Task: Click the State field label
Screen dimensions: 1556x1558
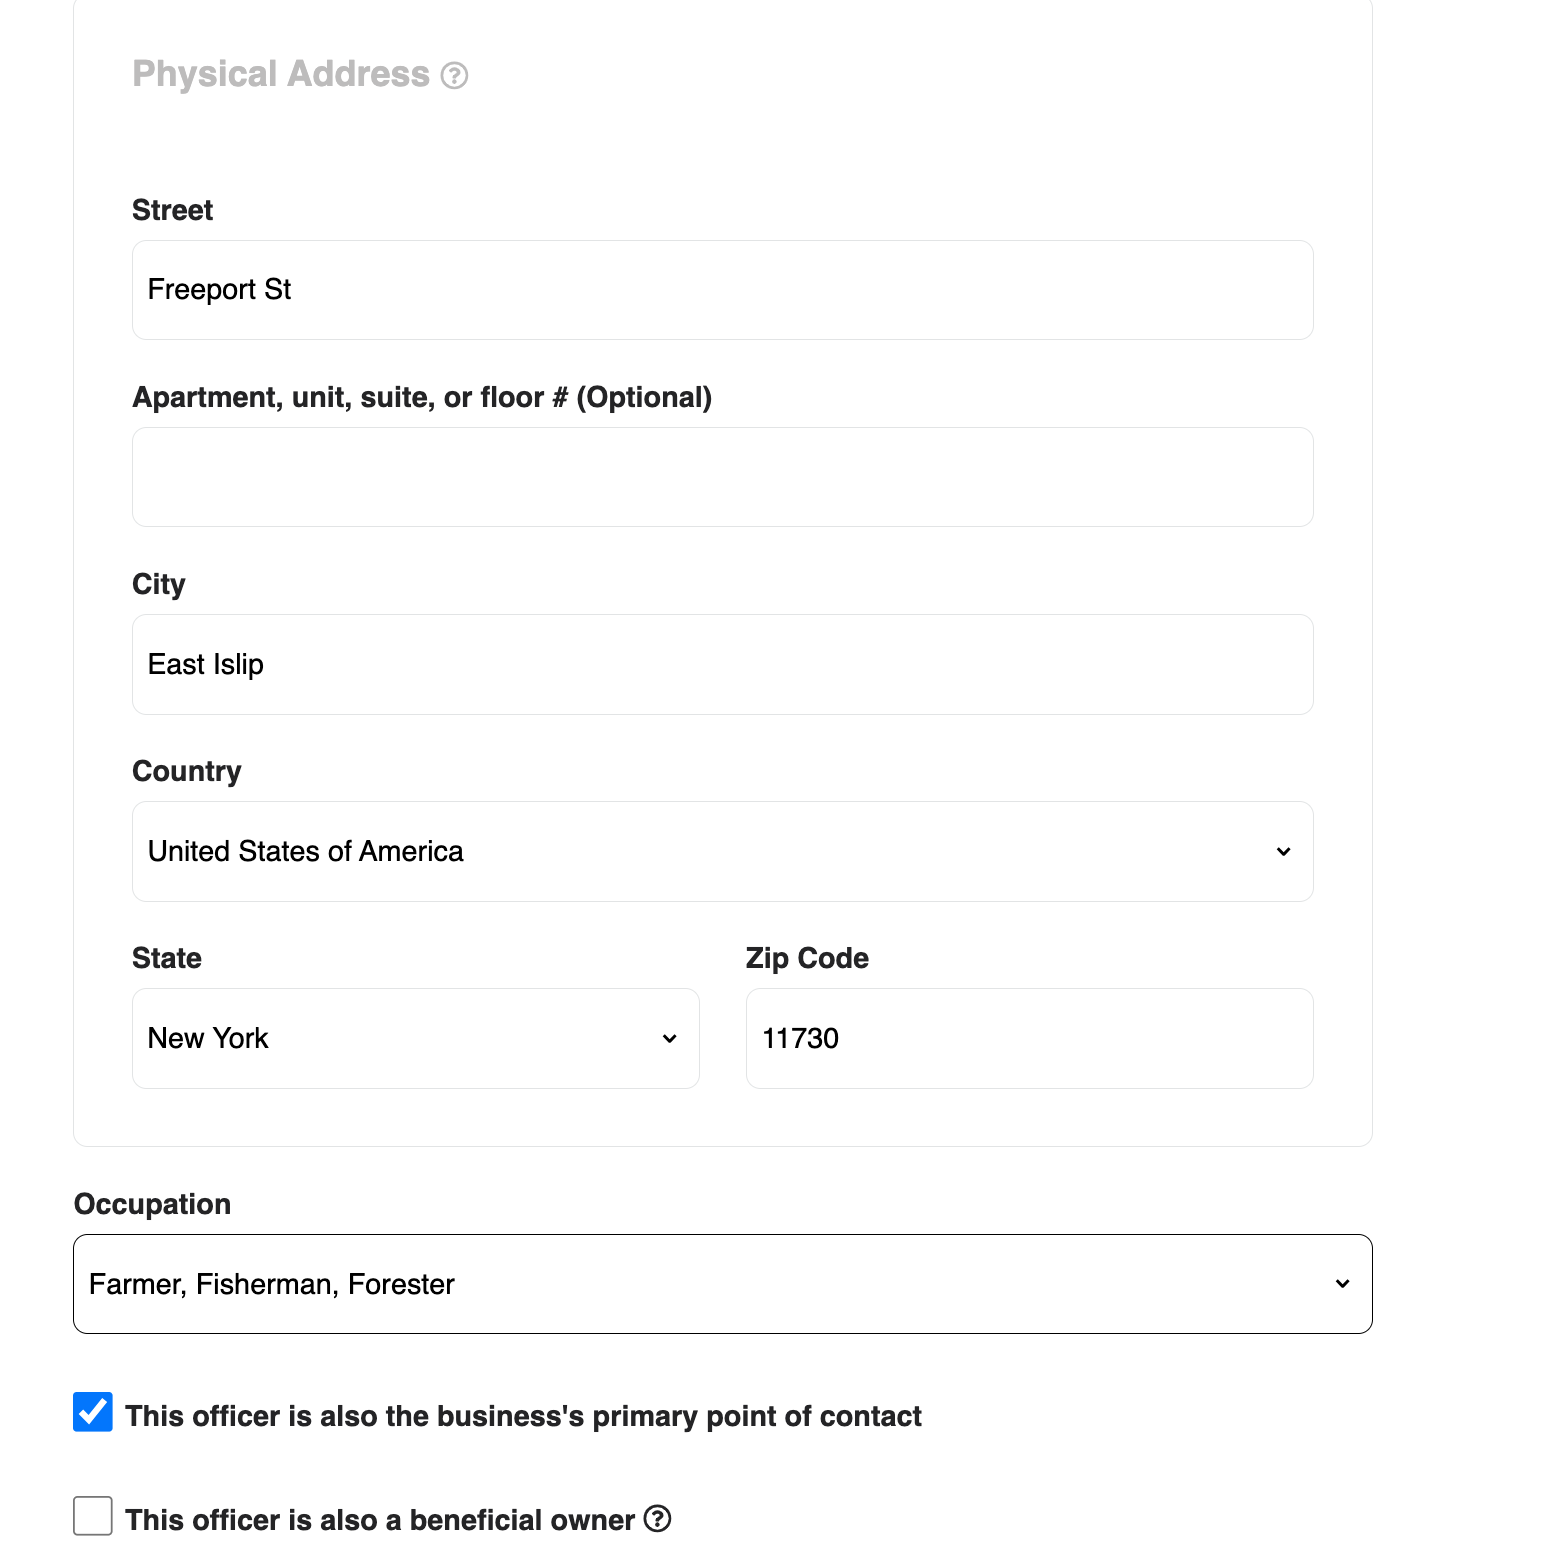Action: [167, 958]
